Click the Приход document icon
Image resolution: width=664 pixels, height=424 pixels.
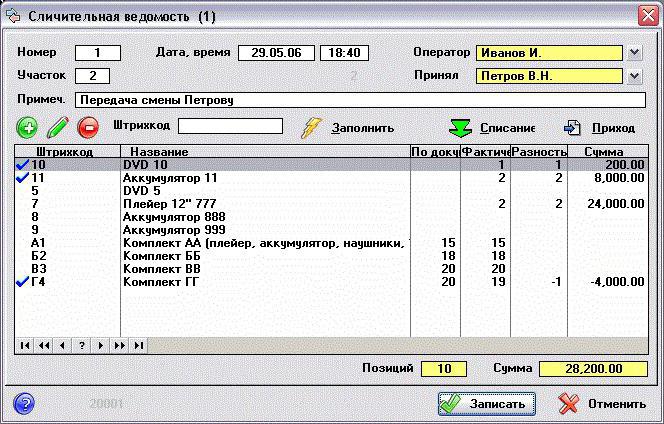click(573, 128)
